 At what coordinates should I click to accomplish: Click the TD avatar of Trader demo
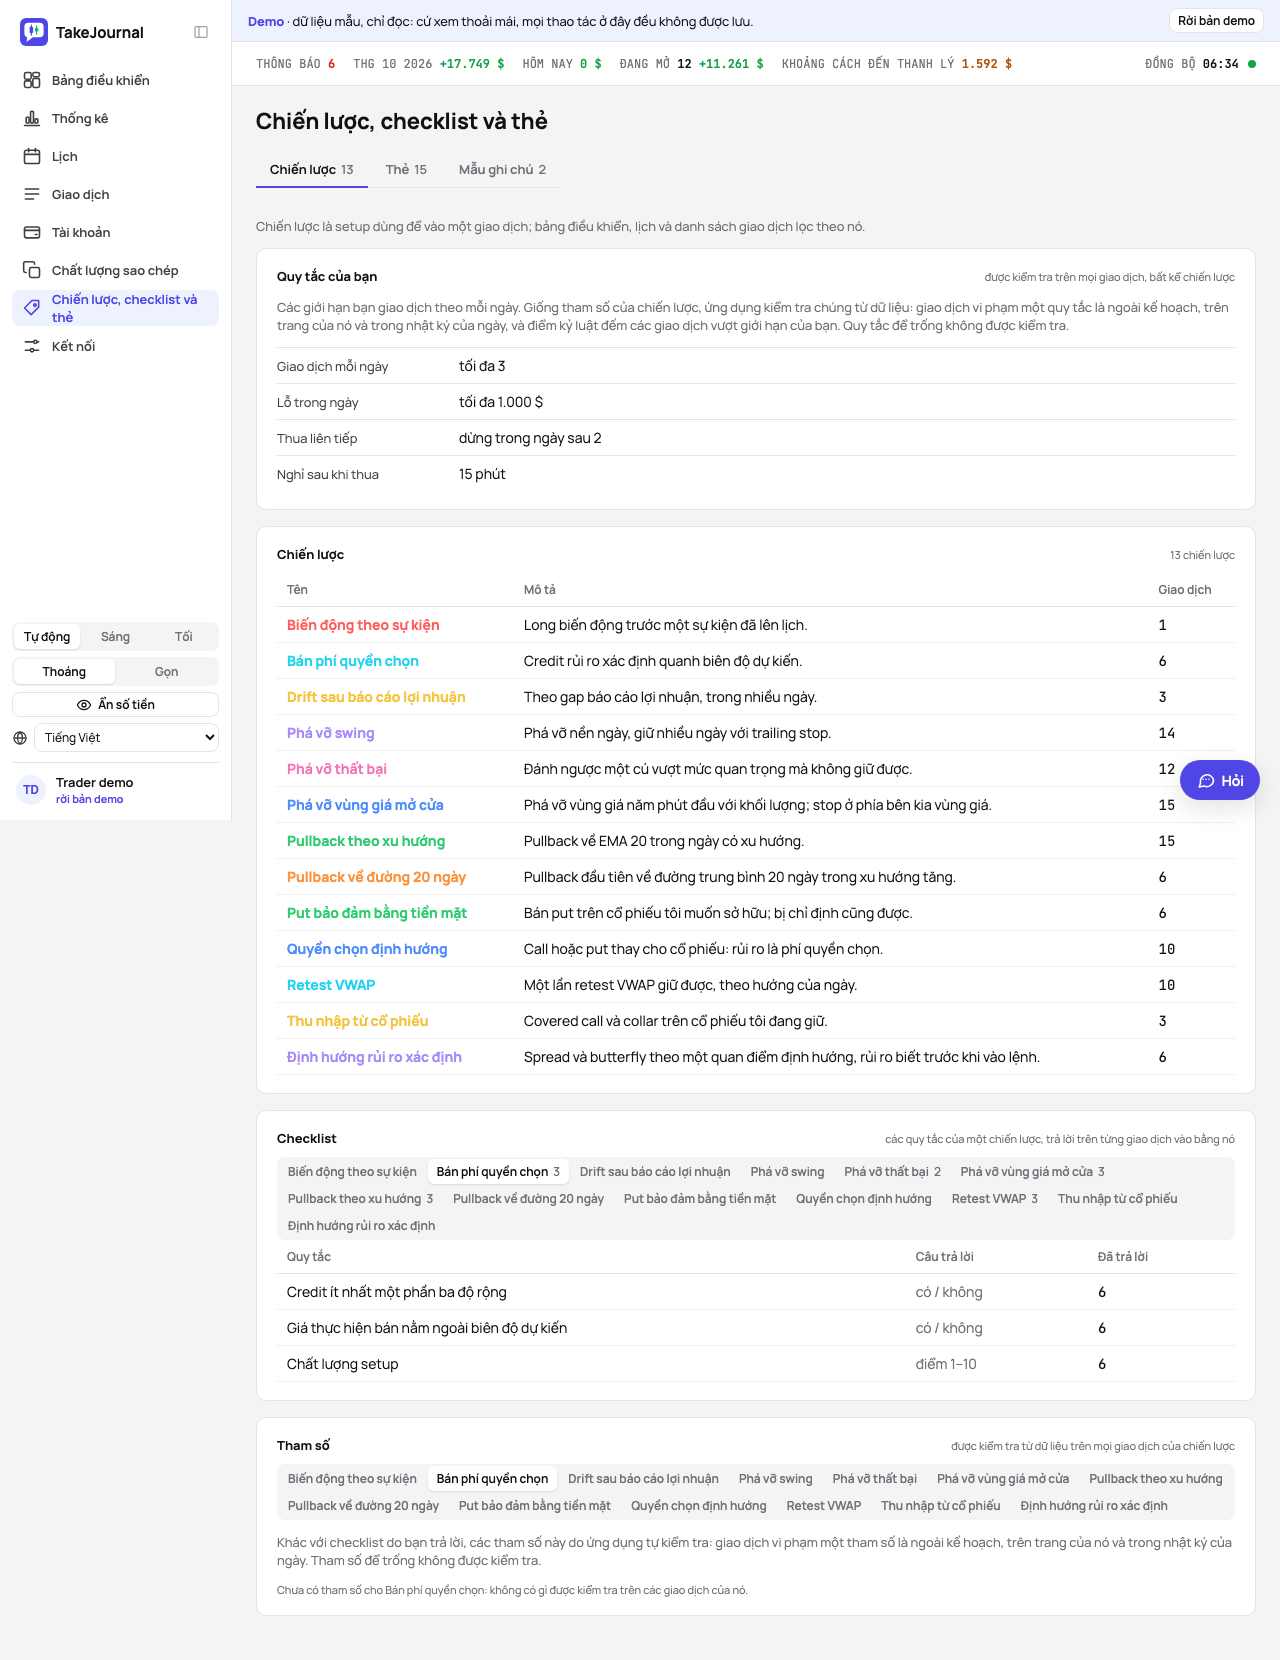31,790
